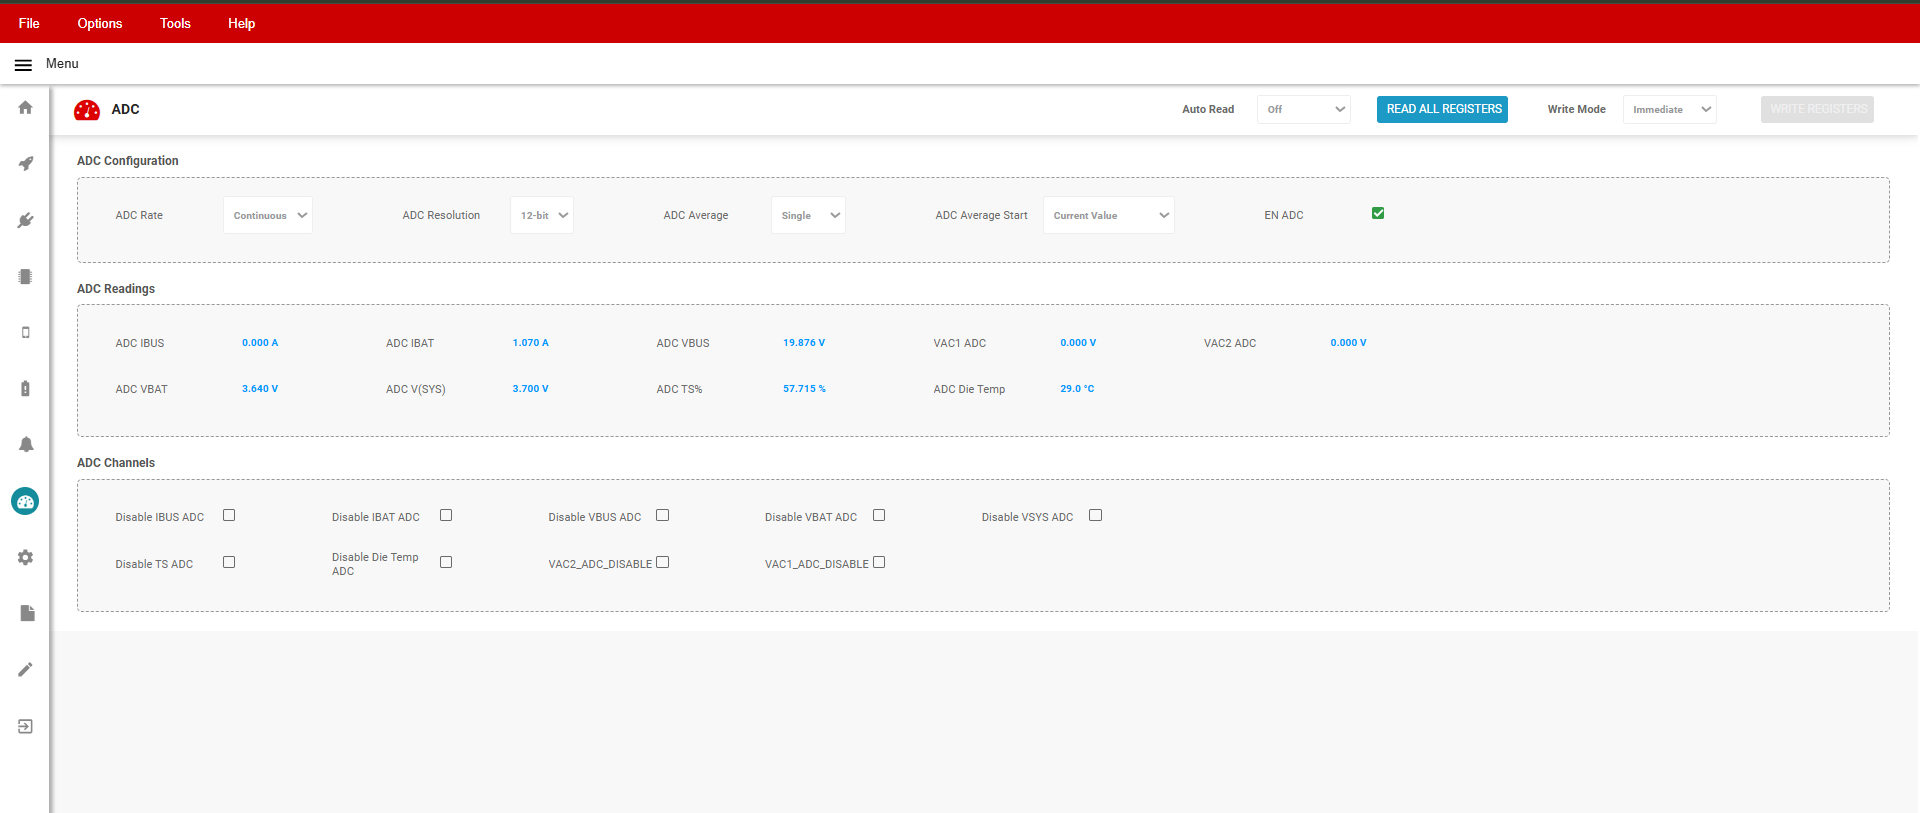Go to the Home sidebar icon

click(x=26, y=107)
